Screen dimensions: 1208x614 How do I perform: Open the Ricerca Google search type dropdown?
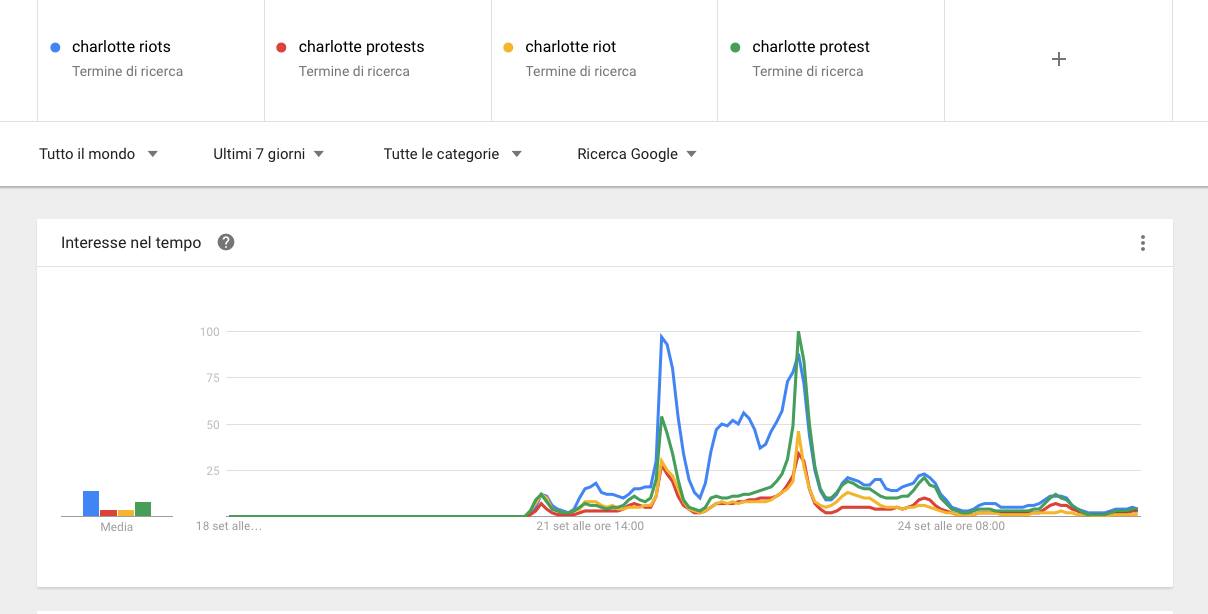pos(636,154)
